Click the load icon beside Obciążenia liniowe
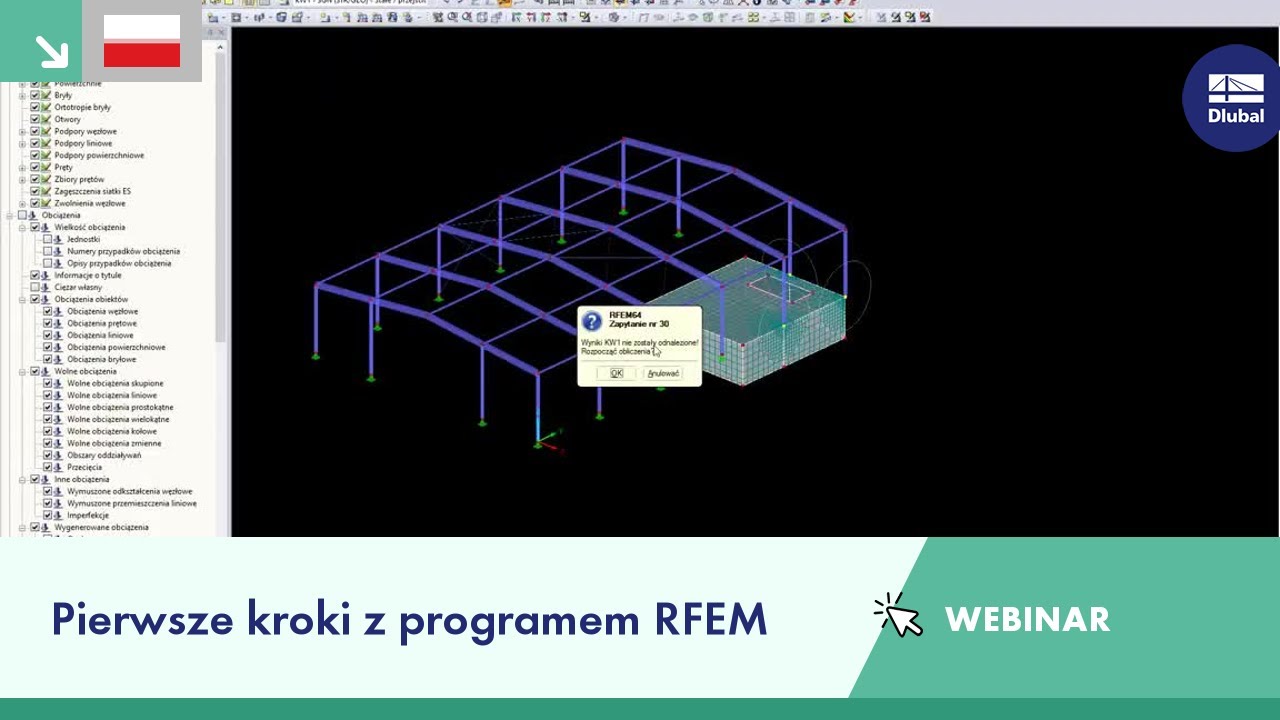The width and height of the screenshot is (1280, 720). coord(58,335)
